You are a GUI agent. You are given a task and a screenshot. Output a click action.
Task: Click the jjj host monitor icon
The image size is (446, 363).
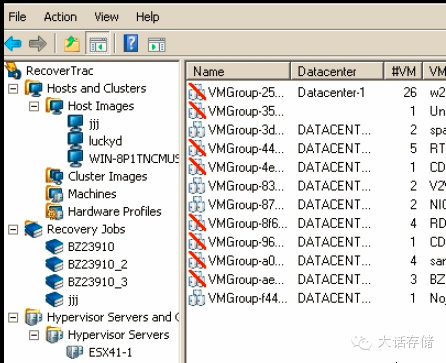75,123
